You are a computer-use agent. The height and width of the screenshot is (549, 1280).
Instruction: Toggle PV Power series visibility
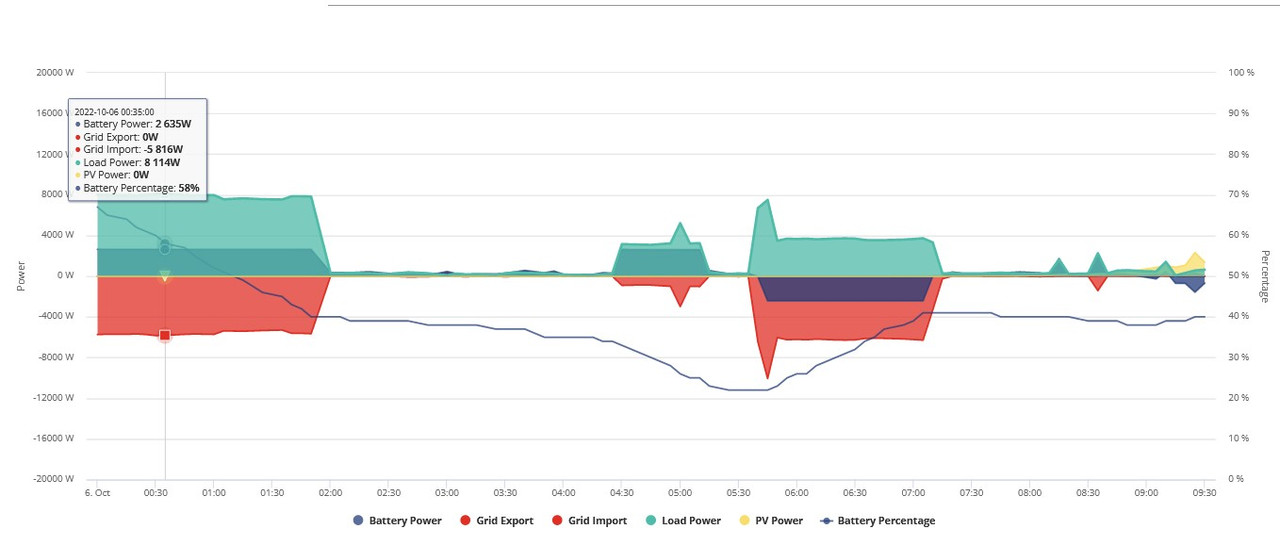tap(770, 521)
